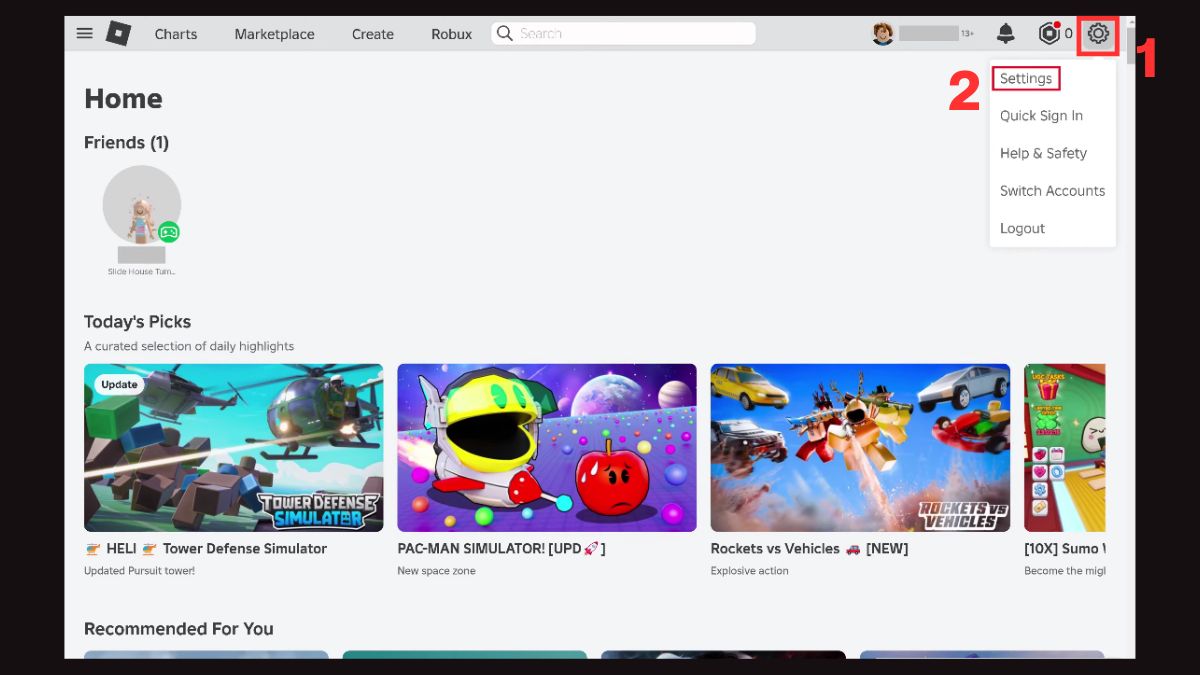Viewport: 1200px width, 675px height.
Task: Go to the Charts tab
Action: pos(176,34)
